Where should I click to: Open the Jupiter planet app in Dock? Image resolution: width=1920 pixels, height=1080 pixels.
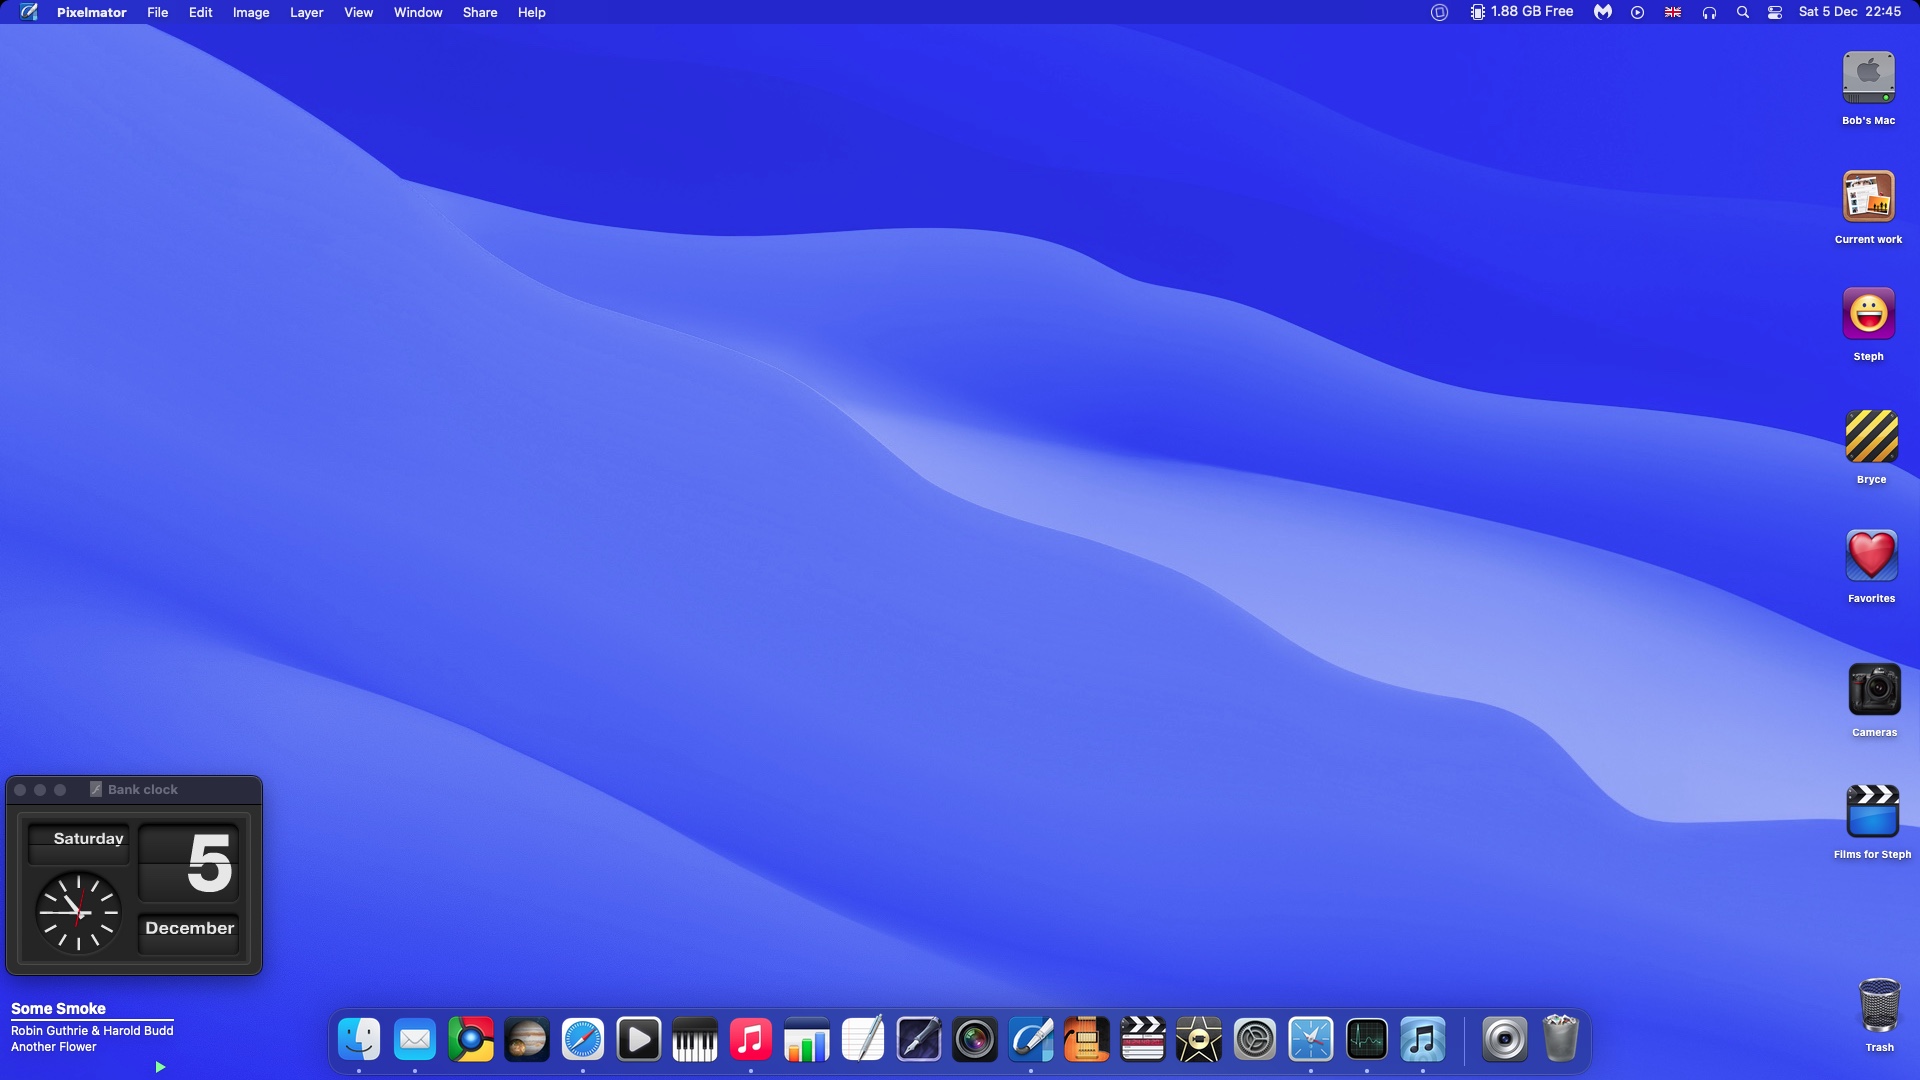(x=527, y=1040)
